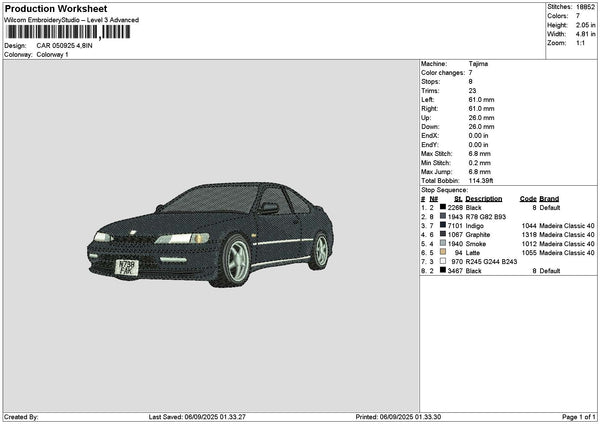Click the St. column header
Viewport: 600px width, 424px height.
point(458,199)
